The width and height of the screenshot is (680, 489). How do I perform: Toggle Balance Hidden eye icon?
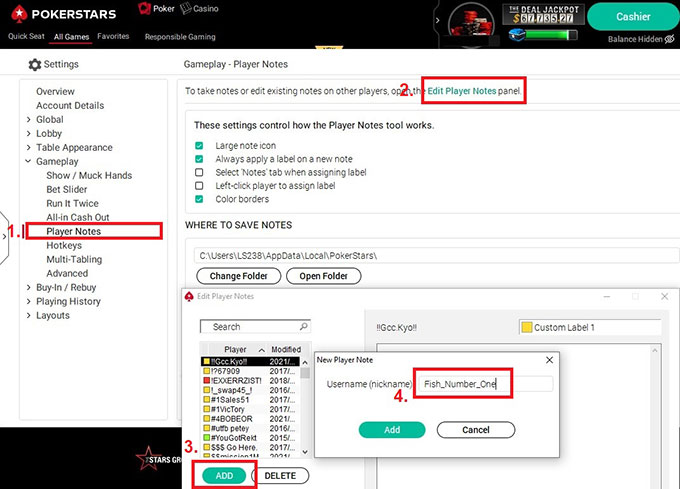point(670,39)
